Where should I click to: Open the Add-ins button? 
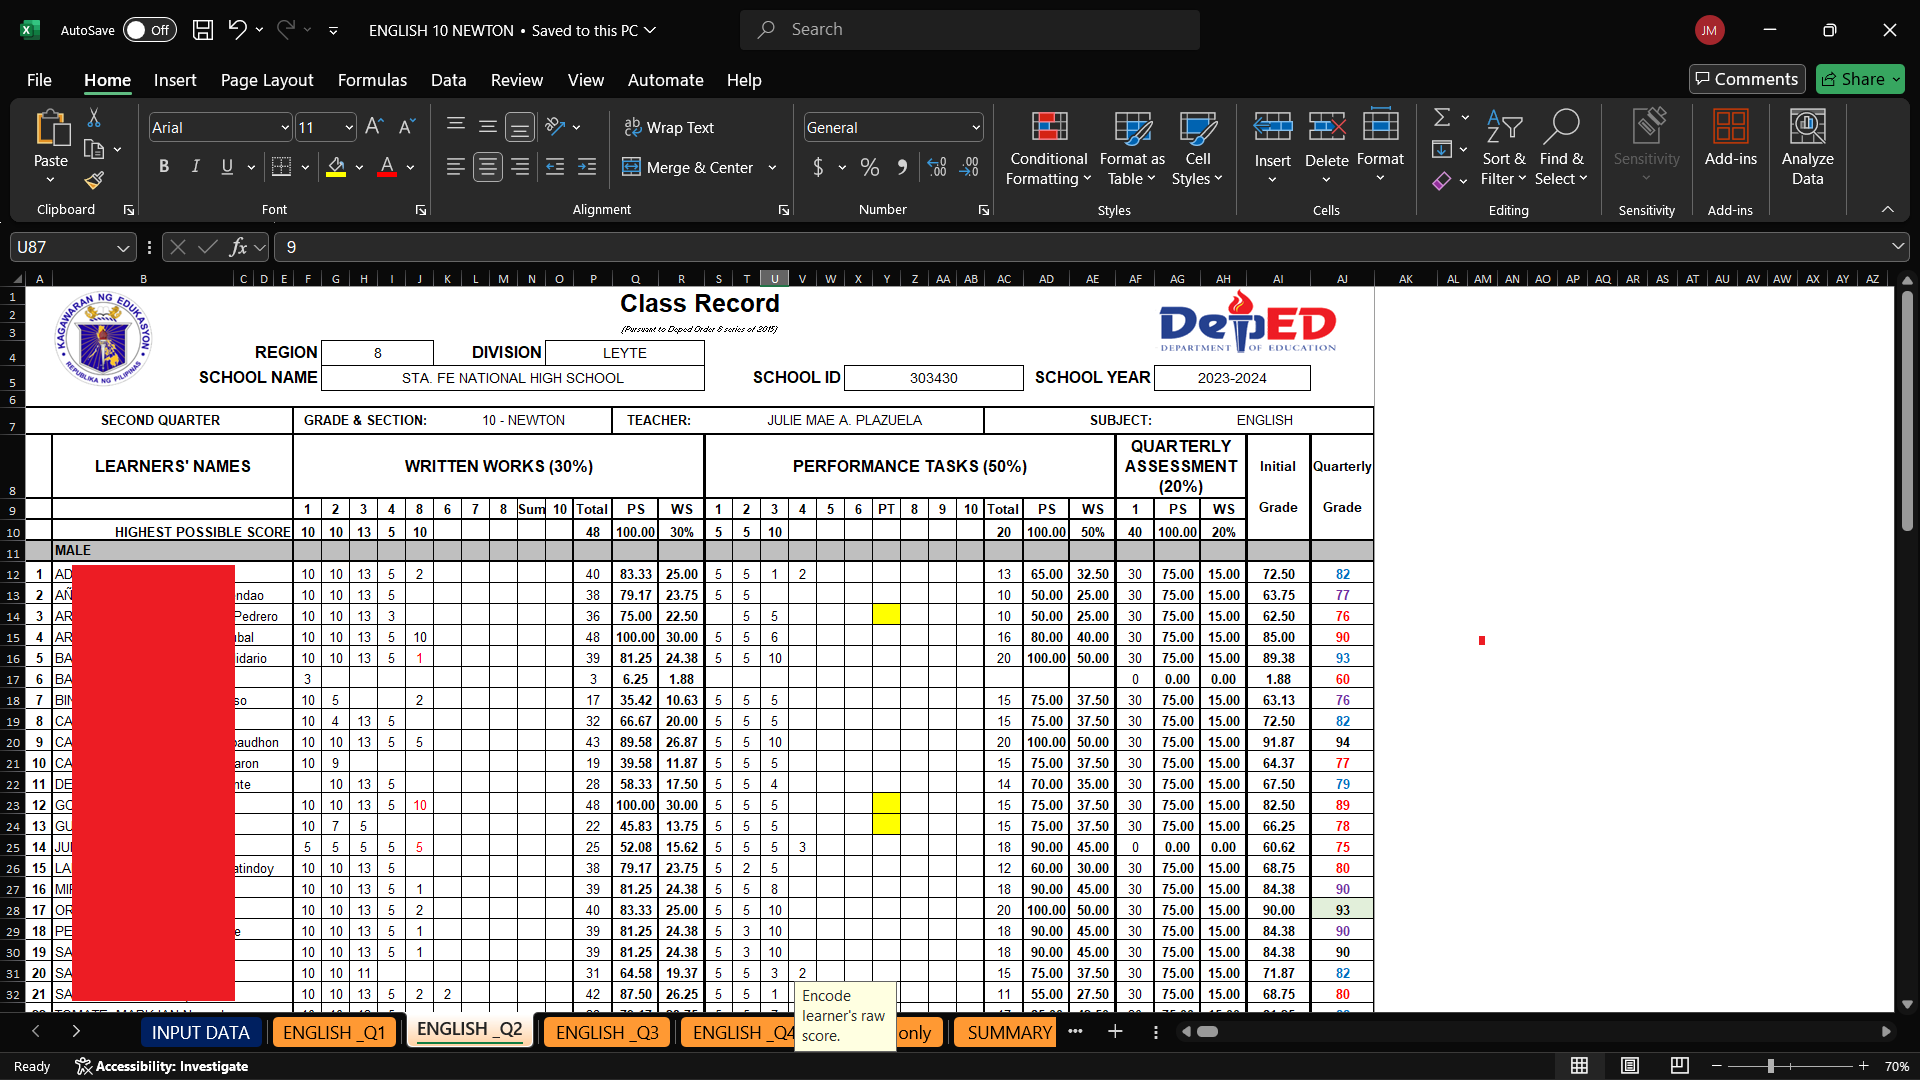pos(1731,139)
